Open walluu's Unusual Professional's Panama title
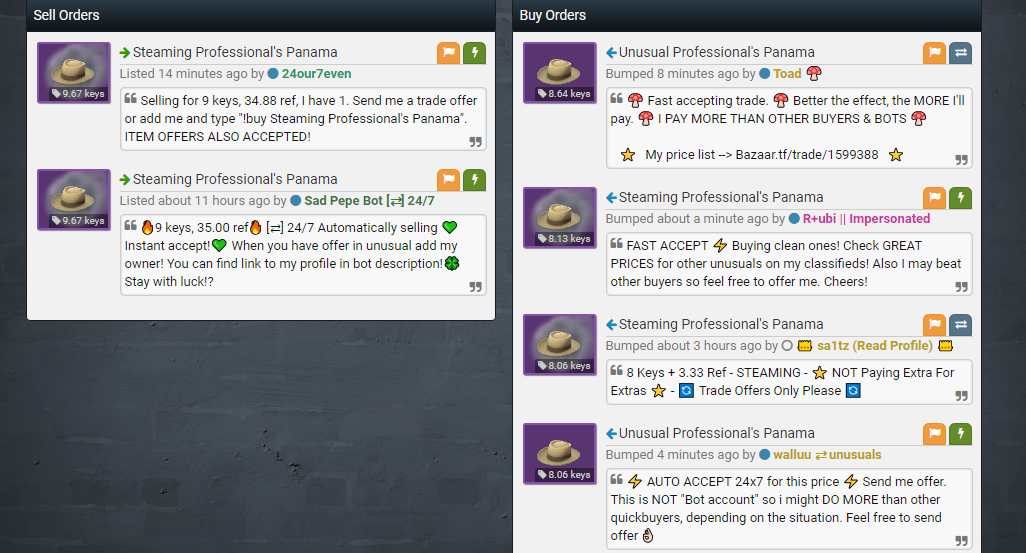The height and width of the screenshot is (553, 1026). point(716,433)
